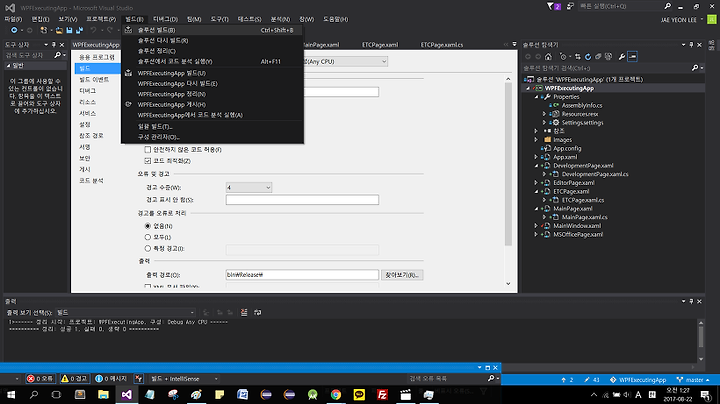Click the clear all icon in output panel toolbar
The height and width of the screenshot is (404, 720).
(x=244, y=312)
